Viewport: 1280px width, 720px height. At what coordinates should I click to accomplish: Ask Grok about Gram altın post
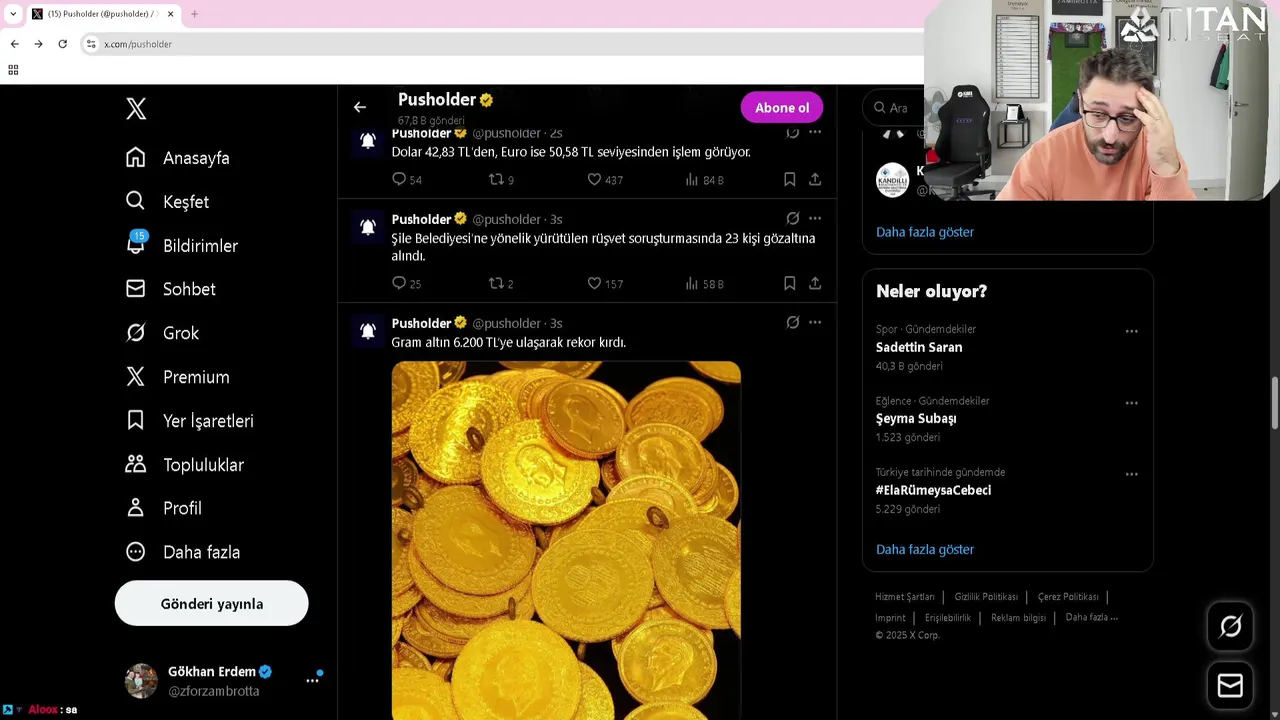[792, 323]
